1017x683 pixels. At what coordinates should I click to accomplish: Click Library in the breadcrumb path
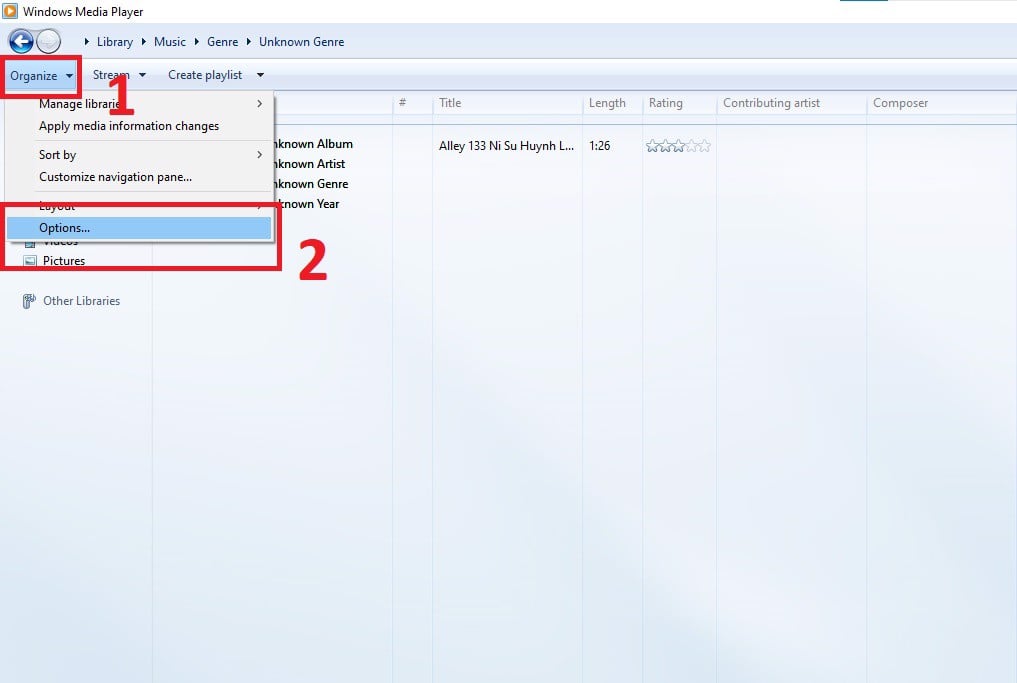[115, 42]
